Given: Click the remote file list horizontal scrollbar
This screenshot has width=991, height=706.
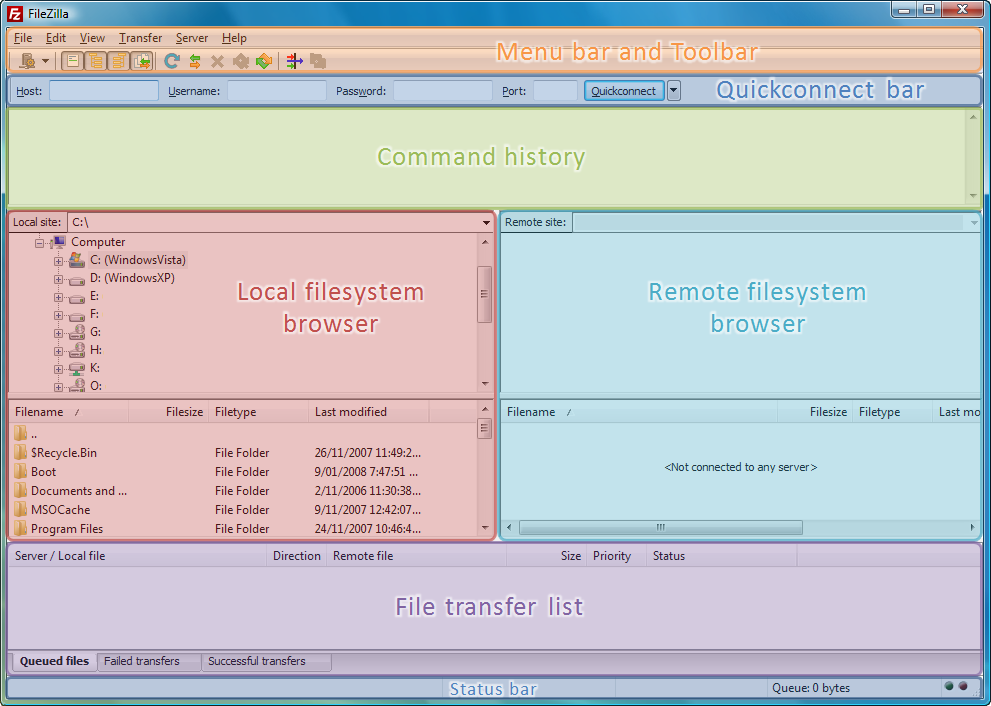Looking at the screenshot, I should 659,527.
